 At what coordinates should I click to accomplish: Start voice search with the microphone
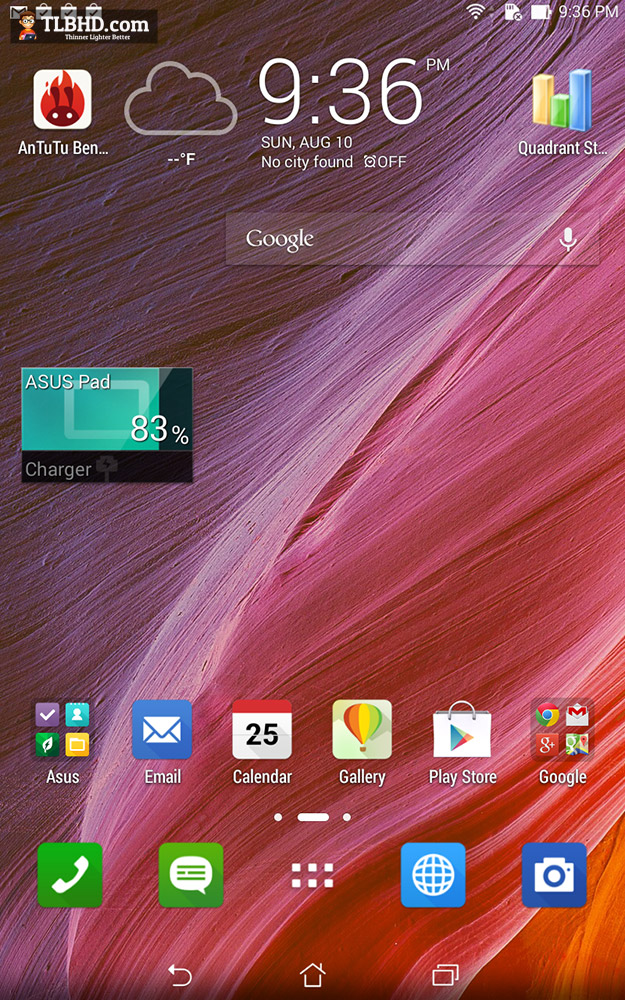(x=568, y=240)
